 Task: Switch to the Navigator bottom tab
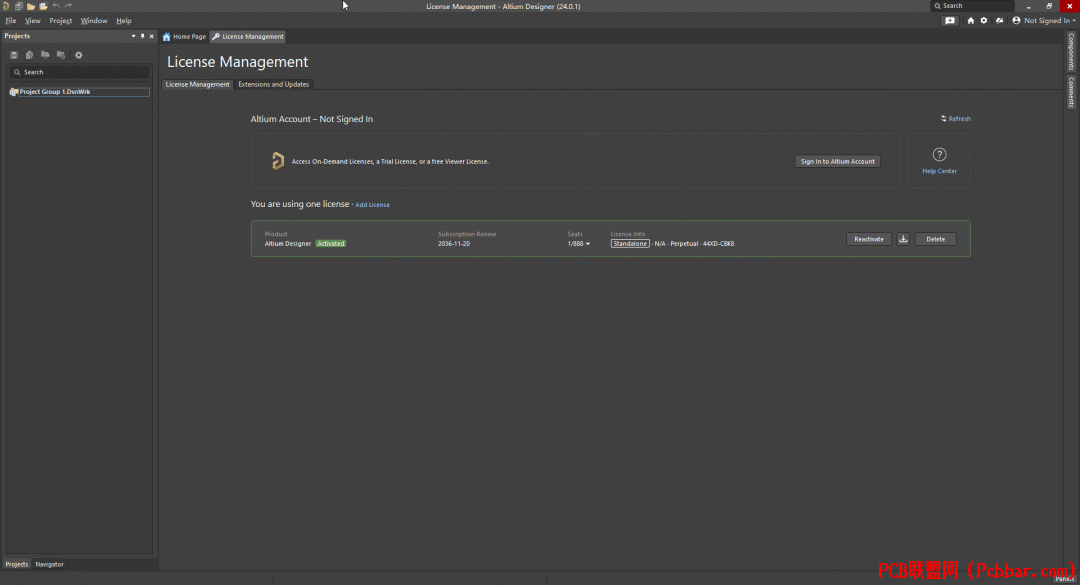50,564
